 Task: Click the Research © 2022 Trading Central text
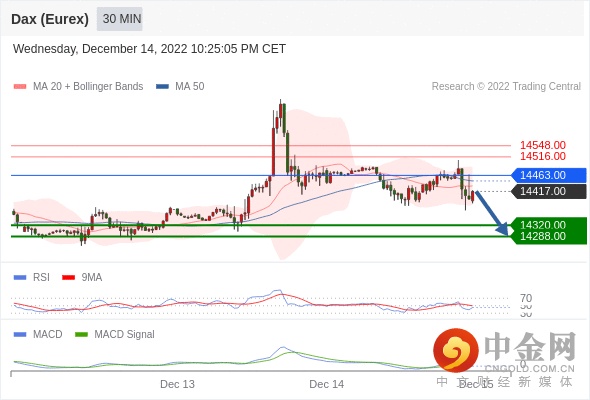(506, 87)
